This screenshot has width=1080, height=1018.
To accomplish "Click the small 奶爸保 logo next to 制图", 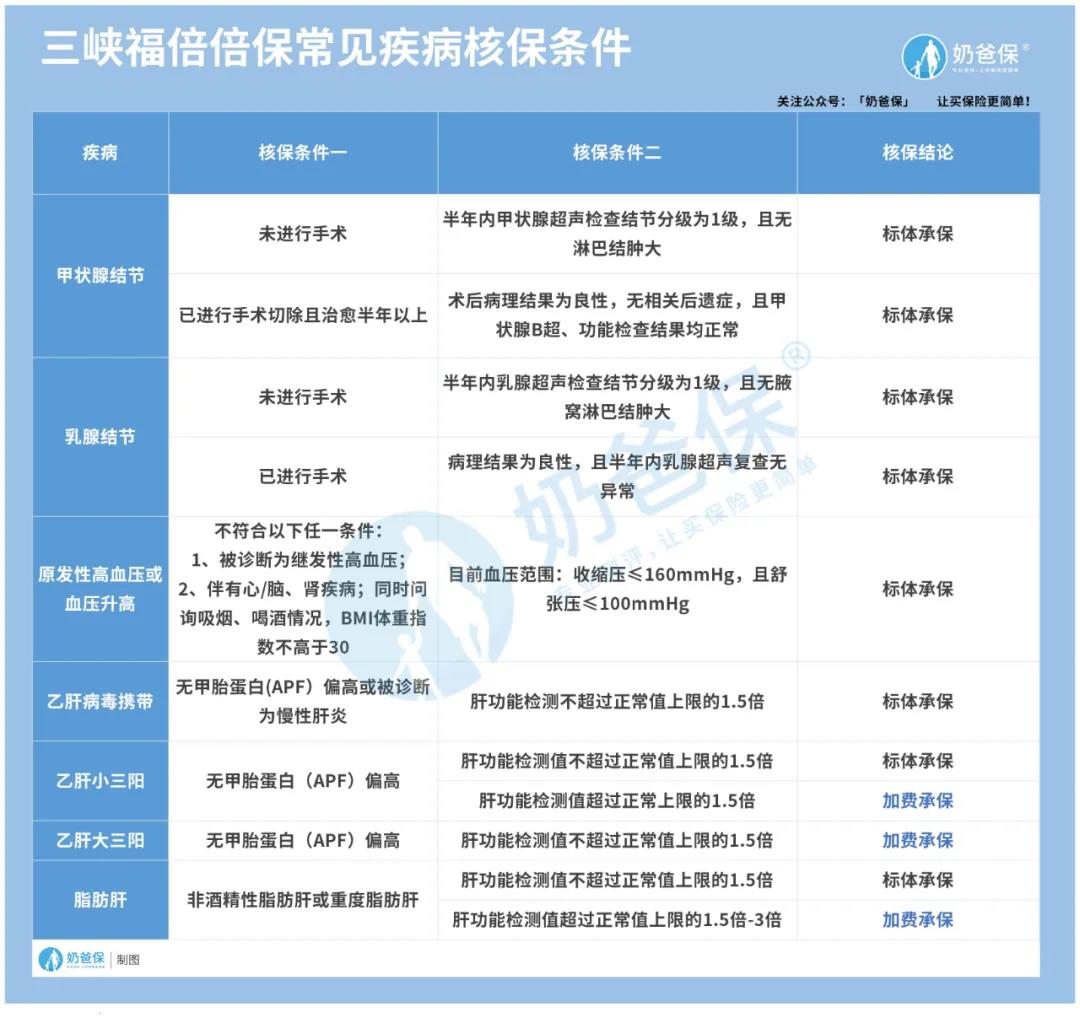I will (72, 959).
